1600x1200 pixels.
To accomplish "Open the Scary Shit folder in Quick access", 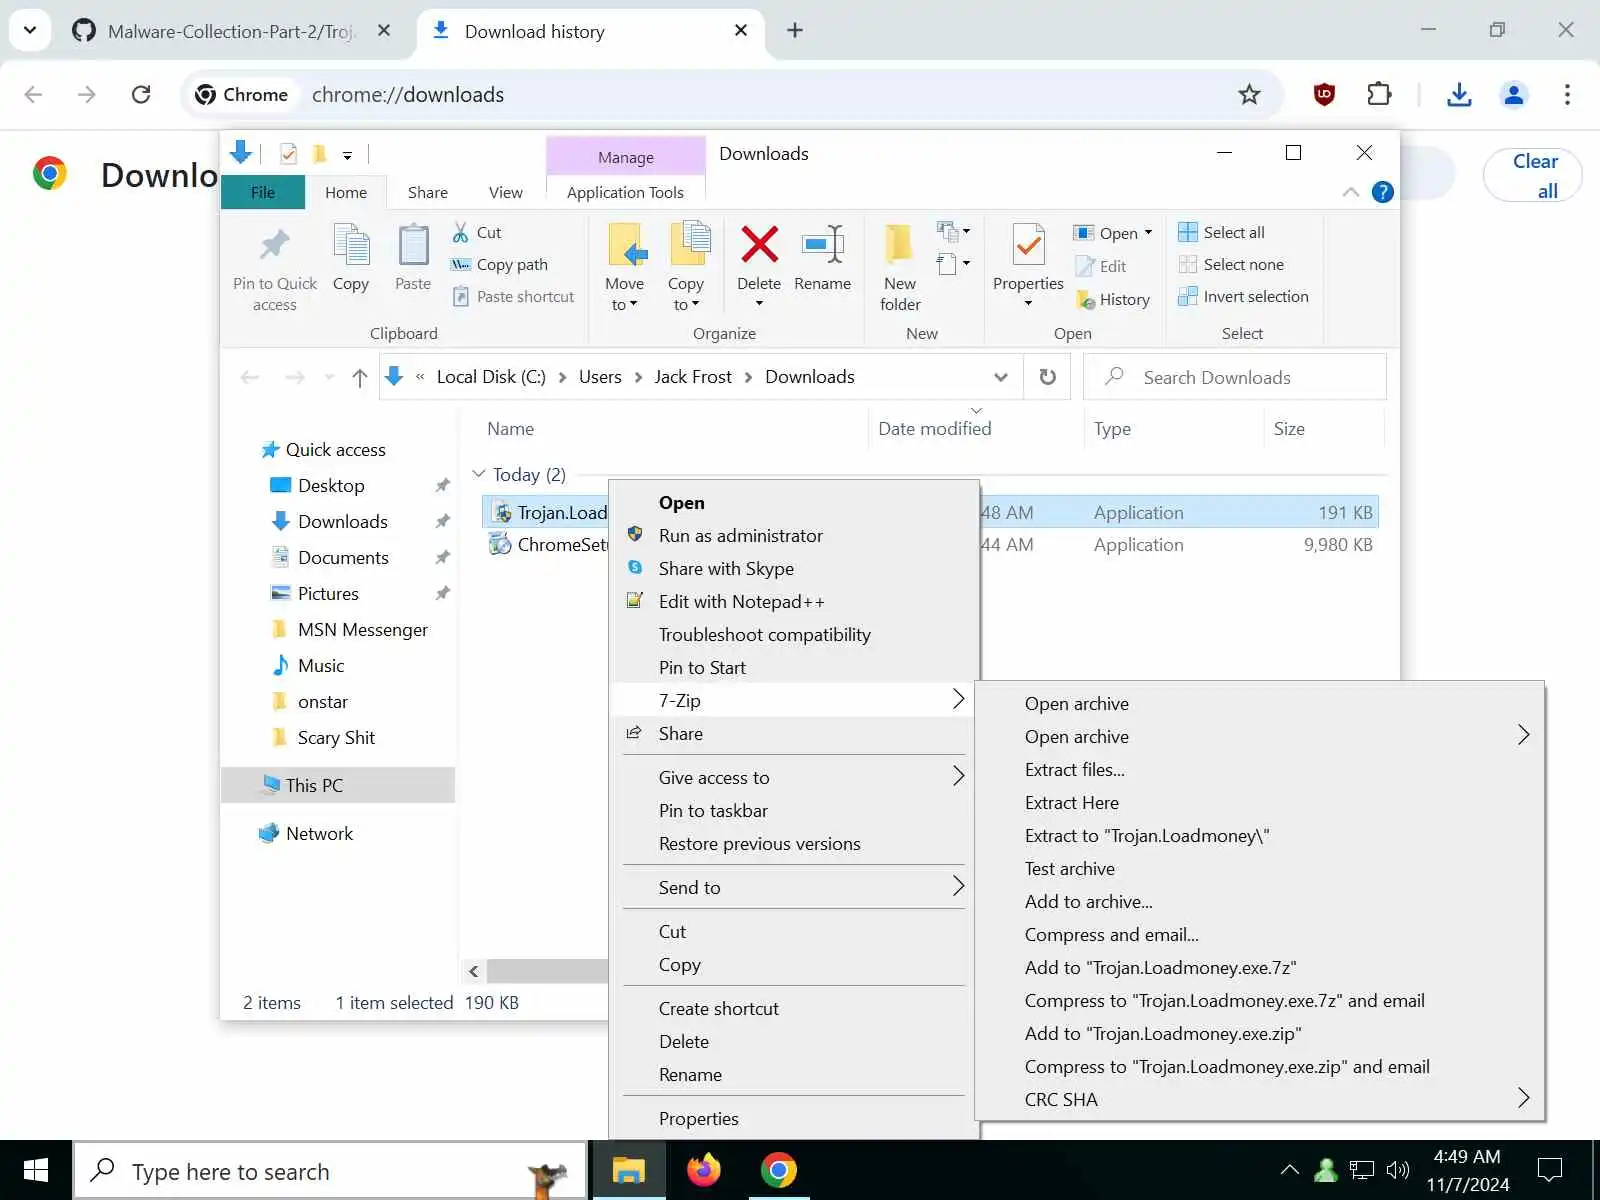I will tap(336, 737).
